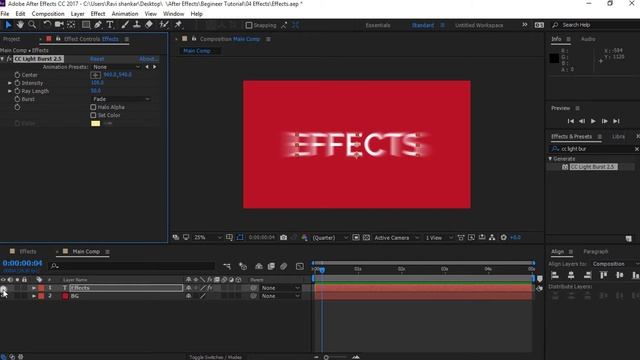Open the Composition menu
Image resolution: width=640 pixels, height=360 pixels.
point(48,14)
